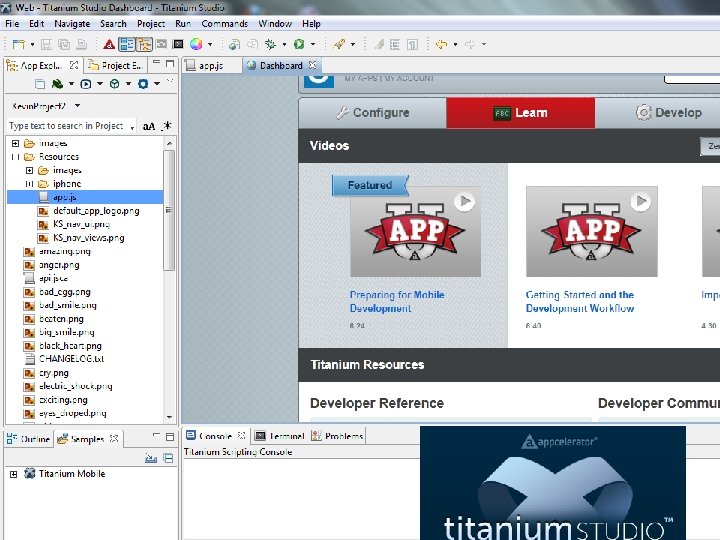Select black_heart.png file
The image size is (720, 540).
click(70, 346)
